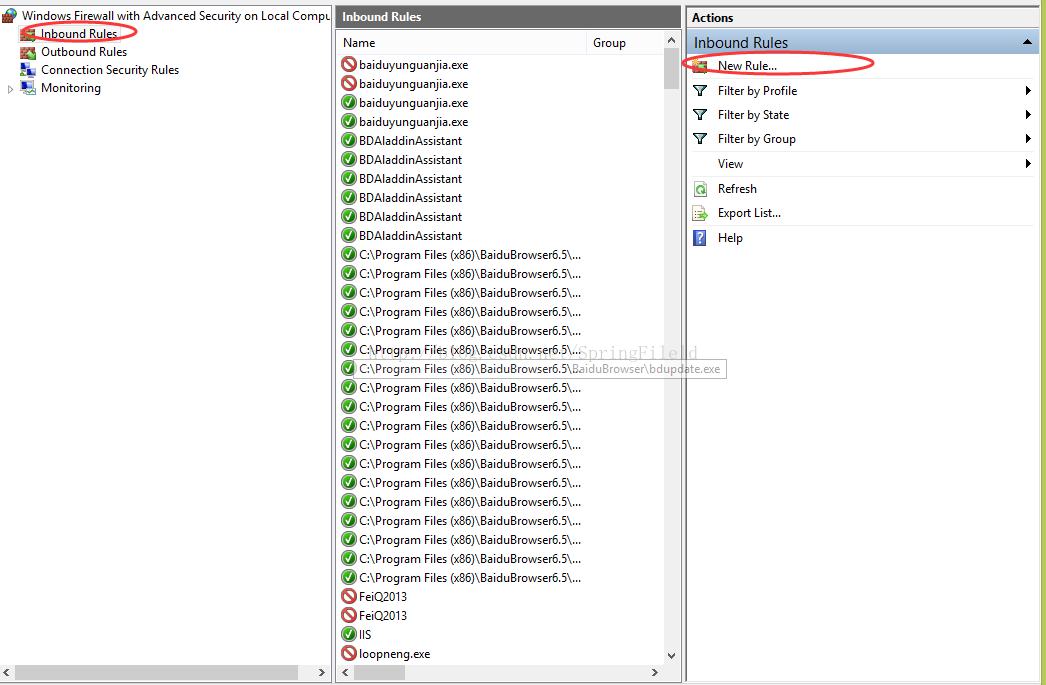Screen dimensions: 1046x685
Task: Choose Filter by Group action
Action: pyautogui.click(x=756, y=139)
